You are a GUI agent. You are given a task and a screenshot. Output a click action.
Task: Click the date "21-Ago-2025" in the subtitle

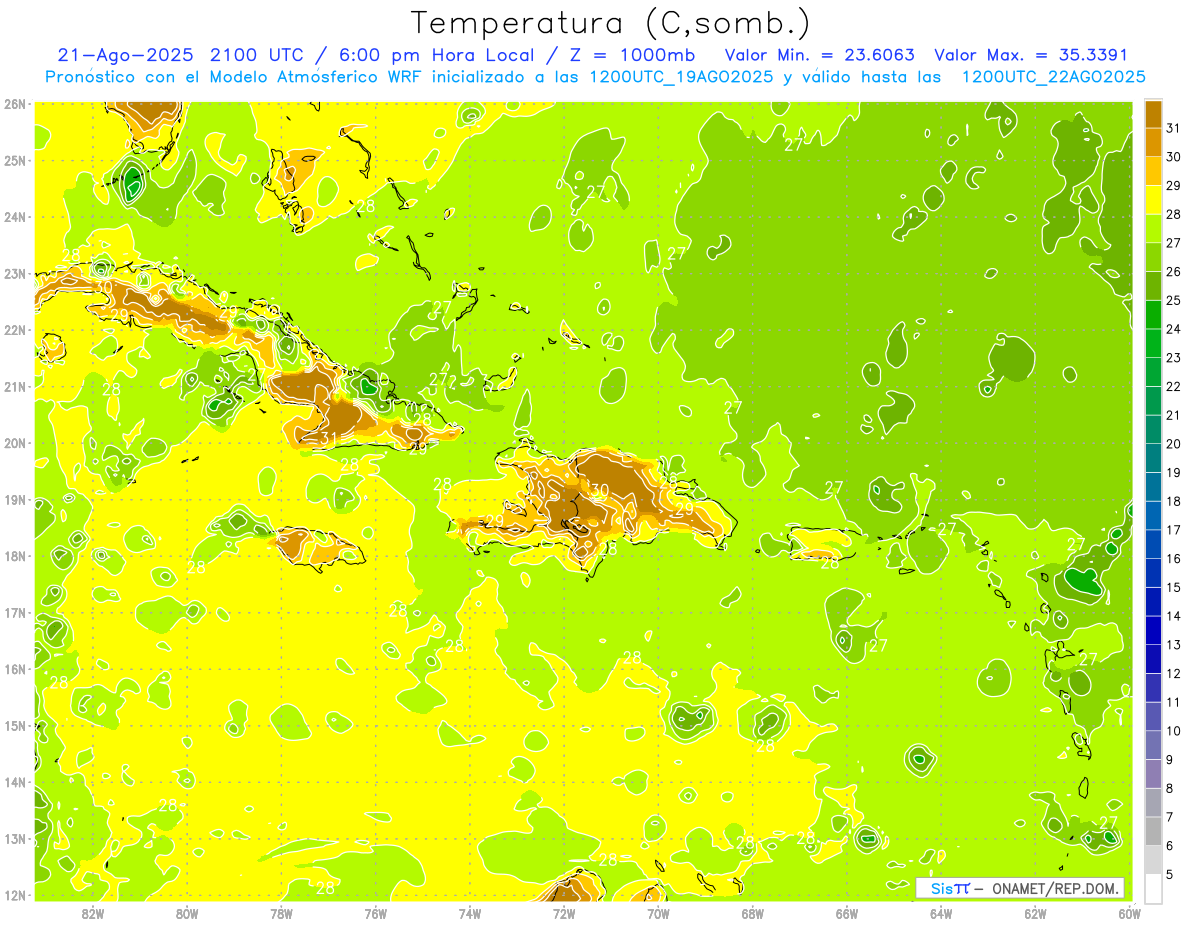pos(126,55)
